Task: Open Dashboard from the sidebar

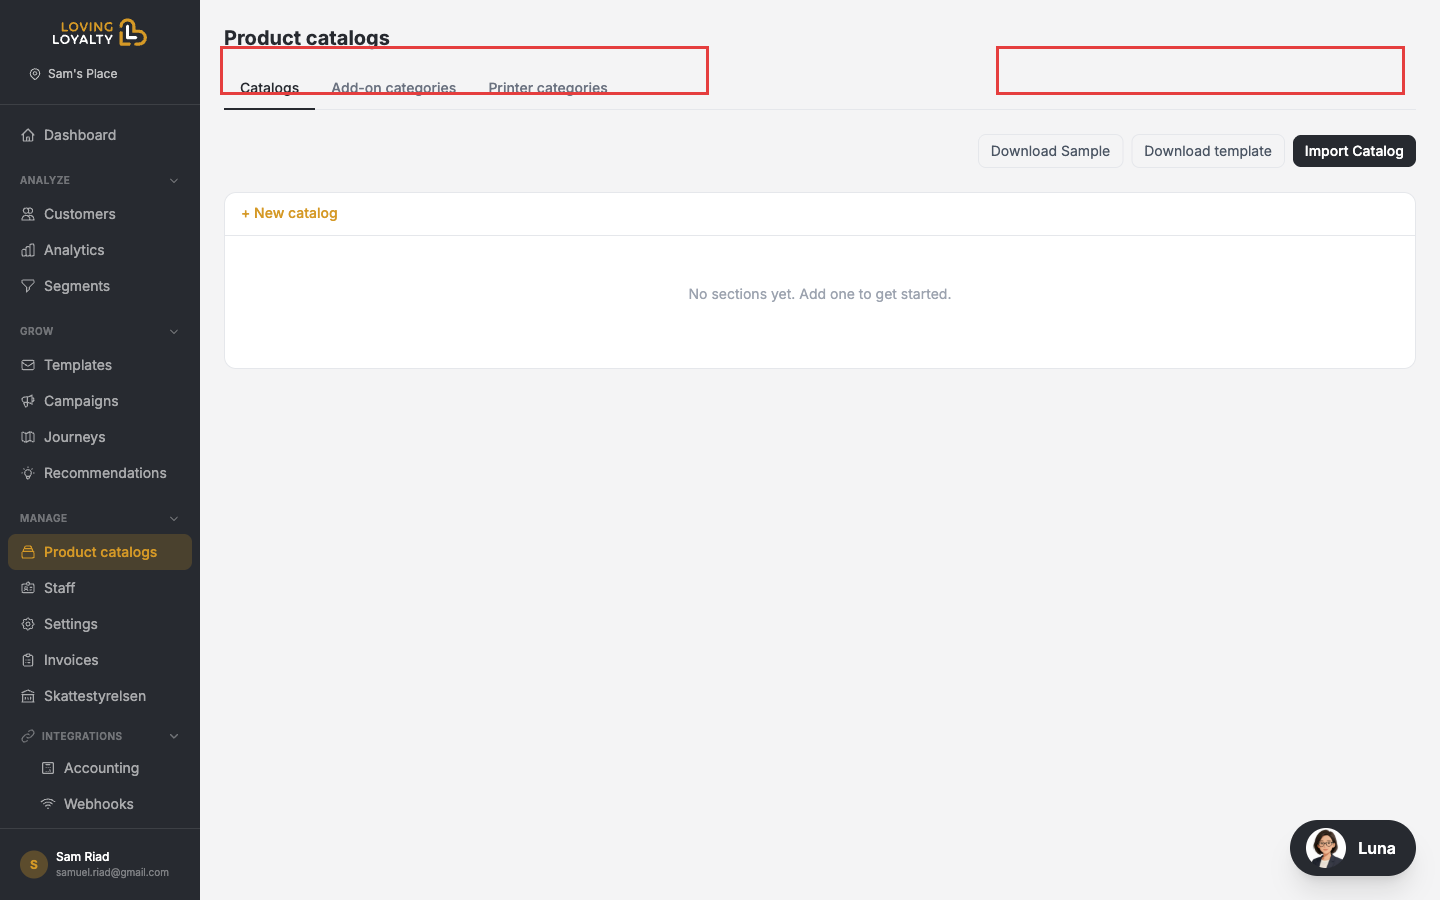Action: 100,135
